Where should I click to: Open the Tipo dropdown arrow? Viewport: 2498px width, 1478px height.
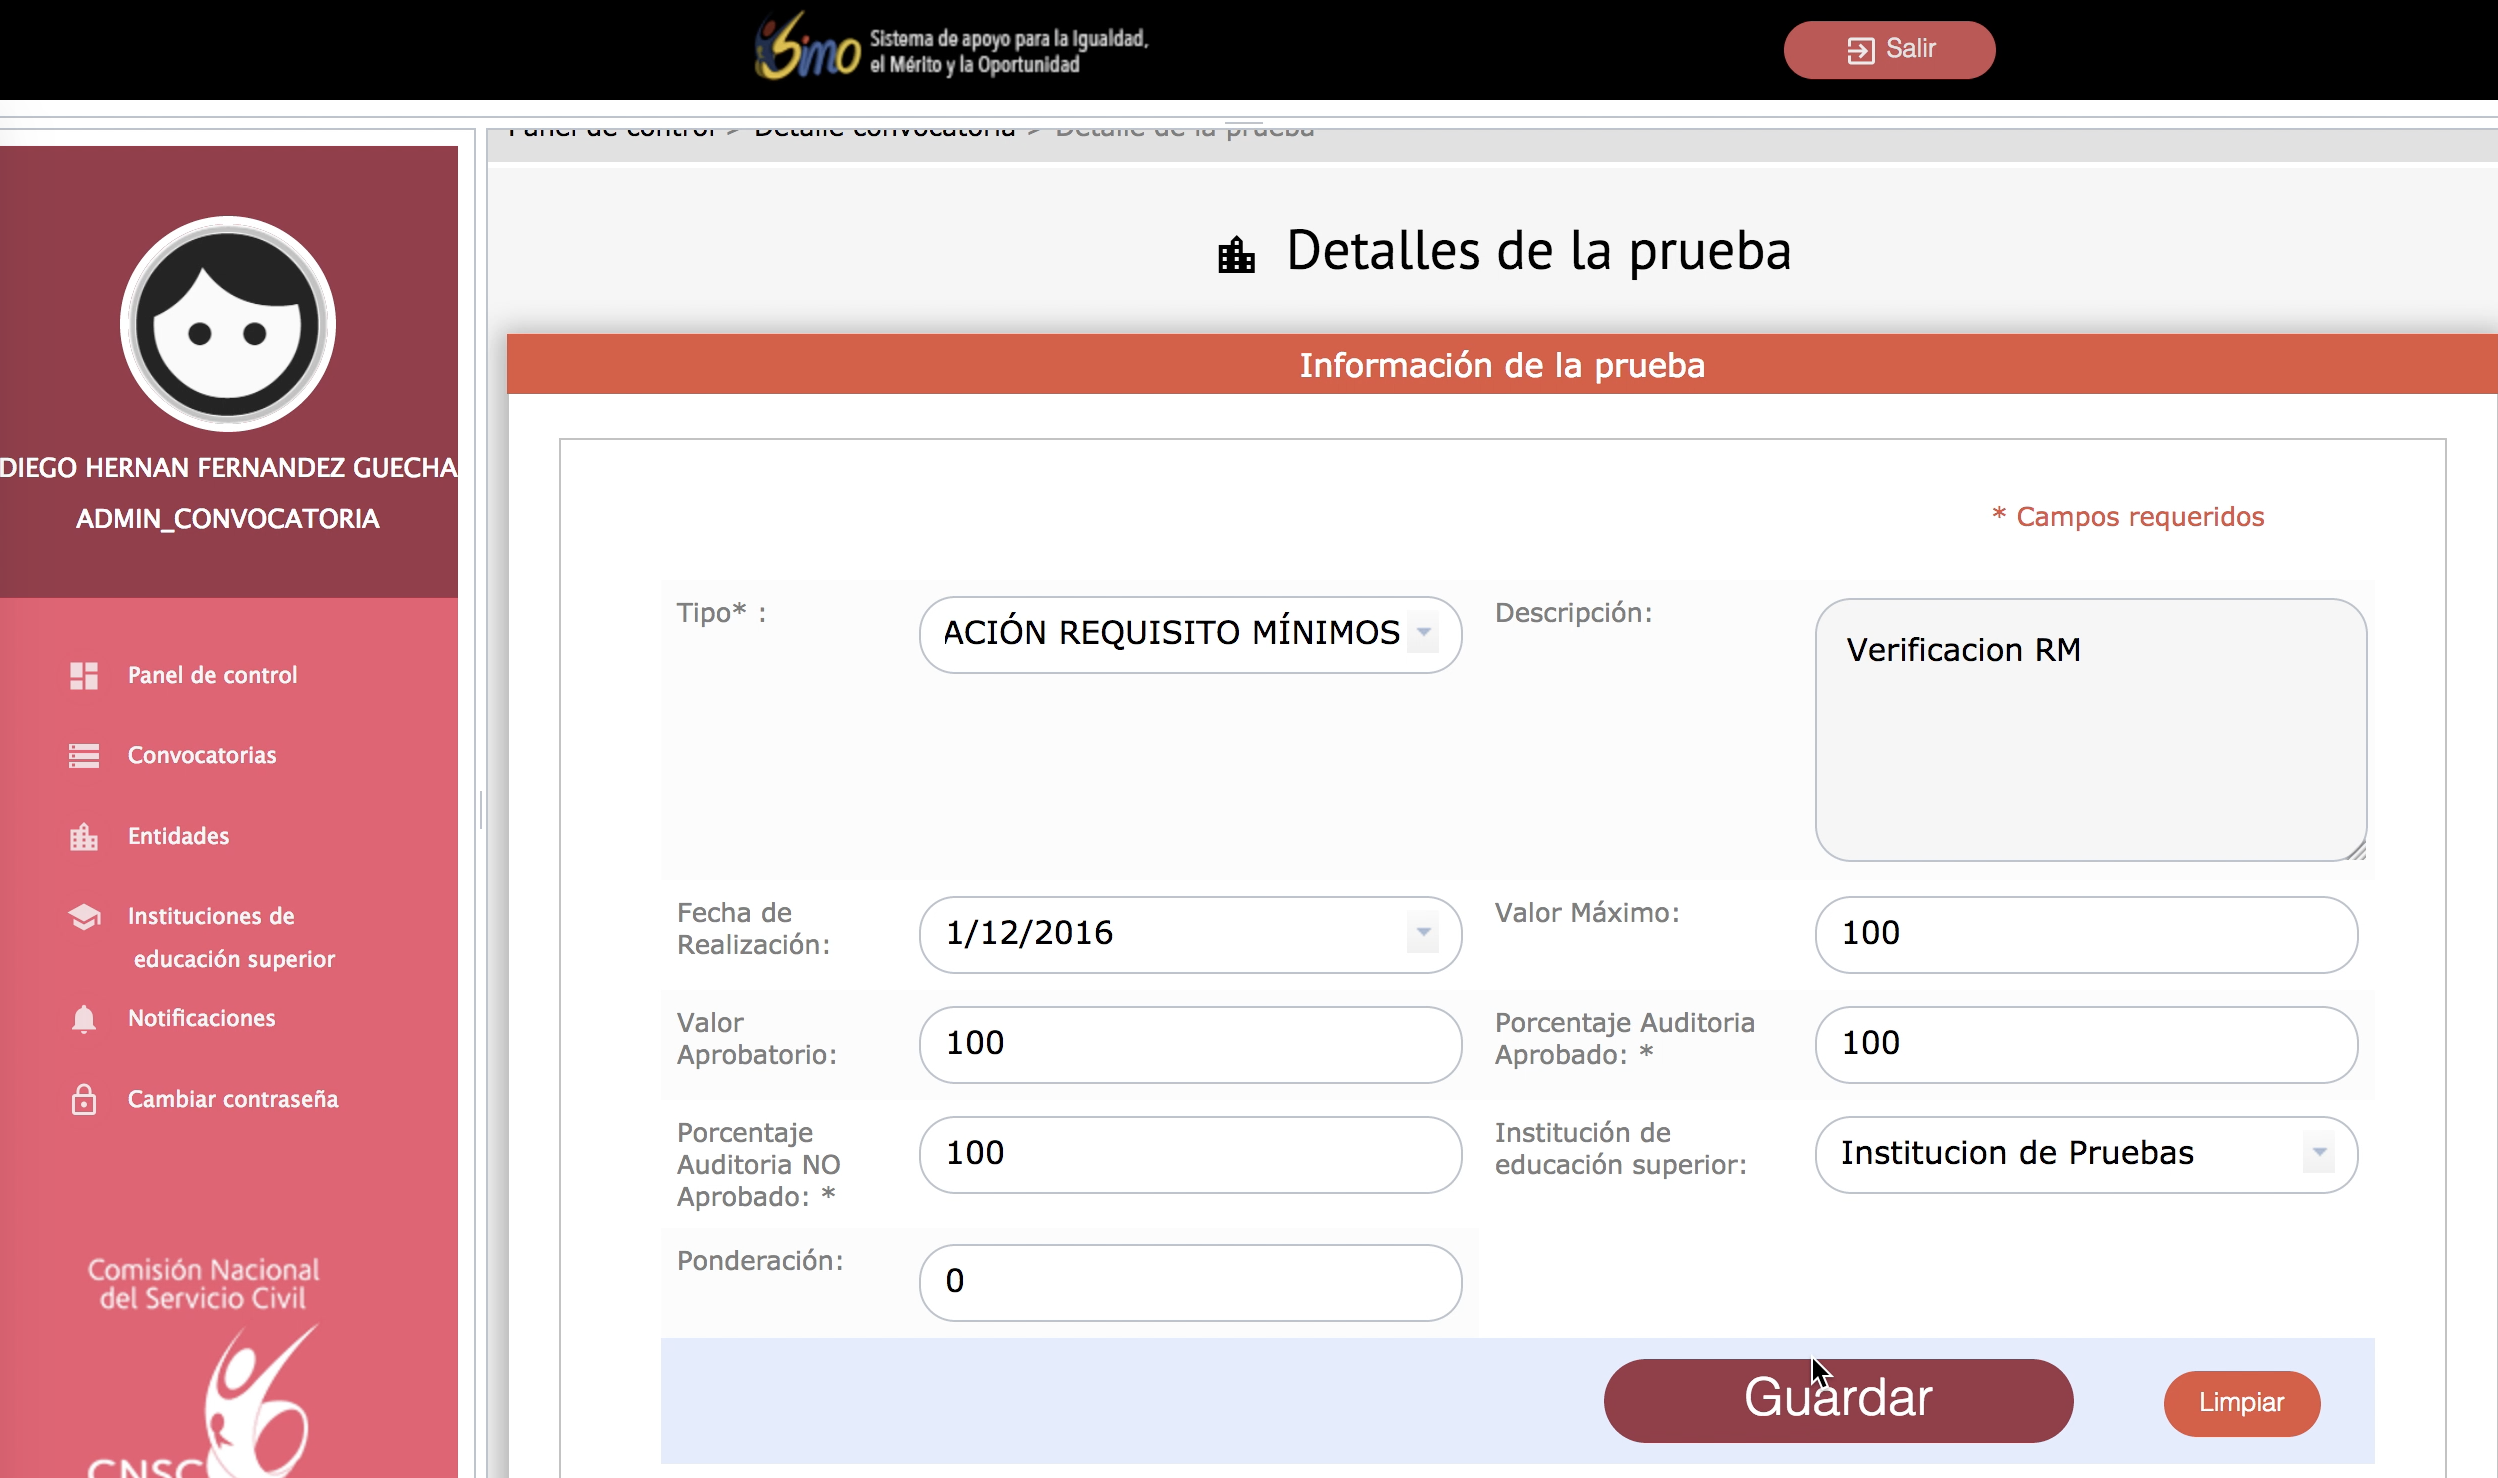pos(1422,633)
